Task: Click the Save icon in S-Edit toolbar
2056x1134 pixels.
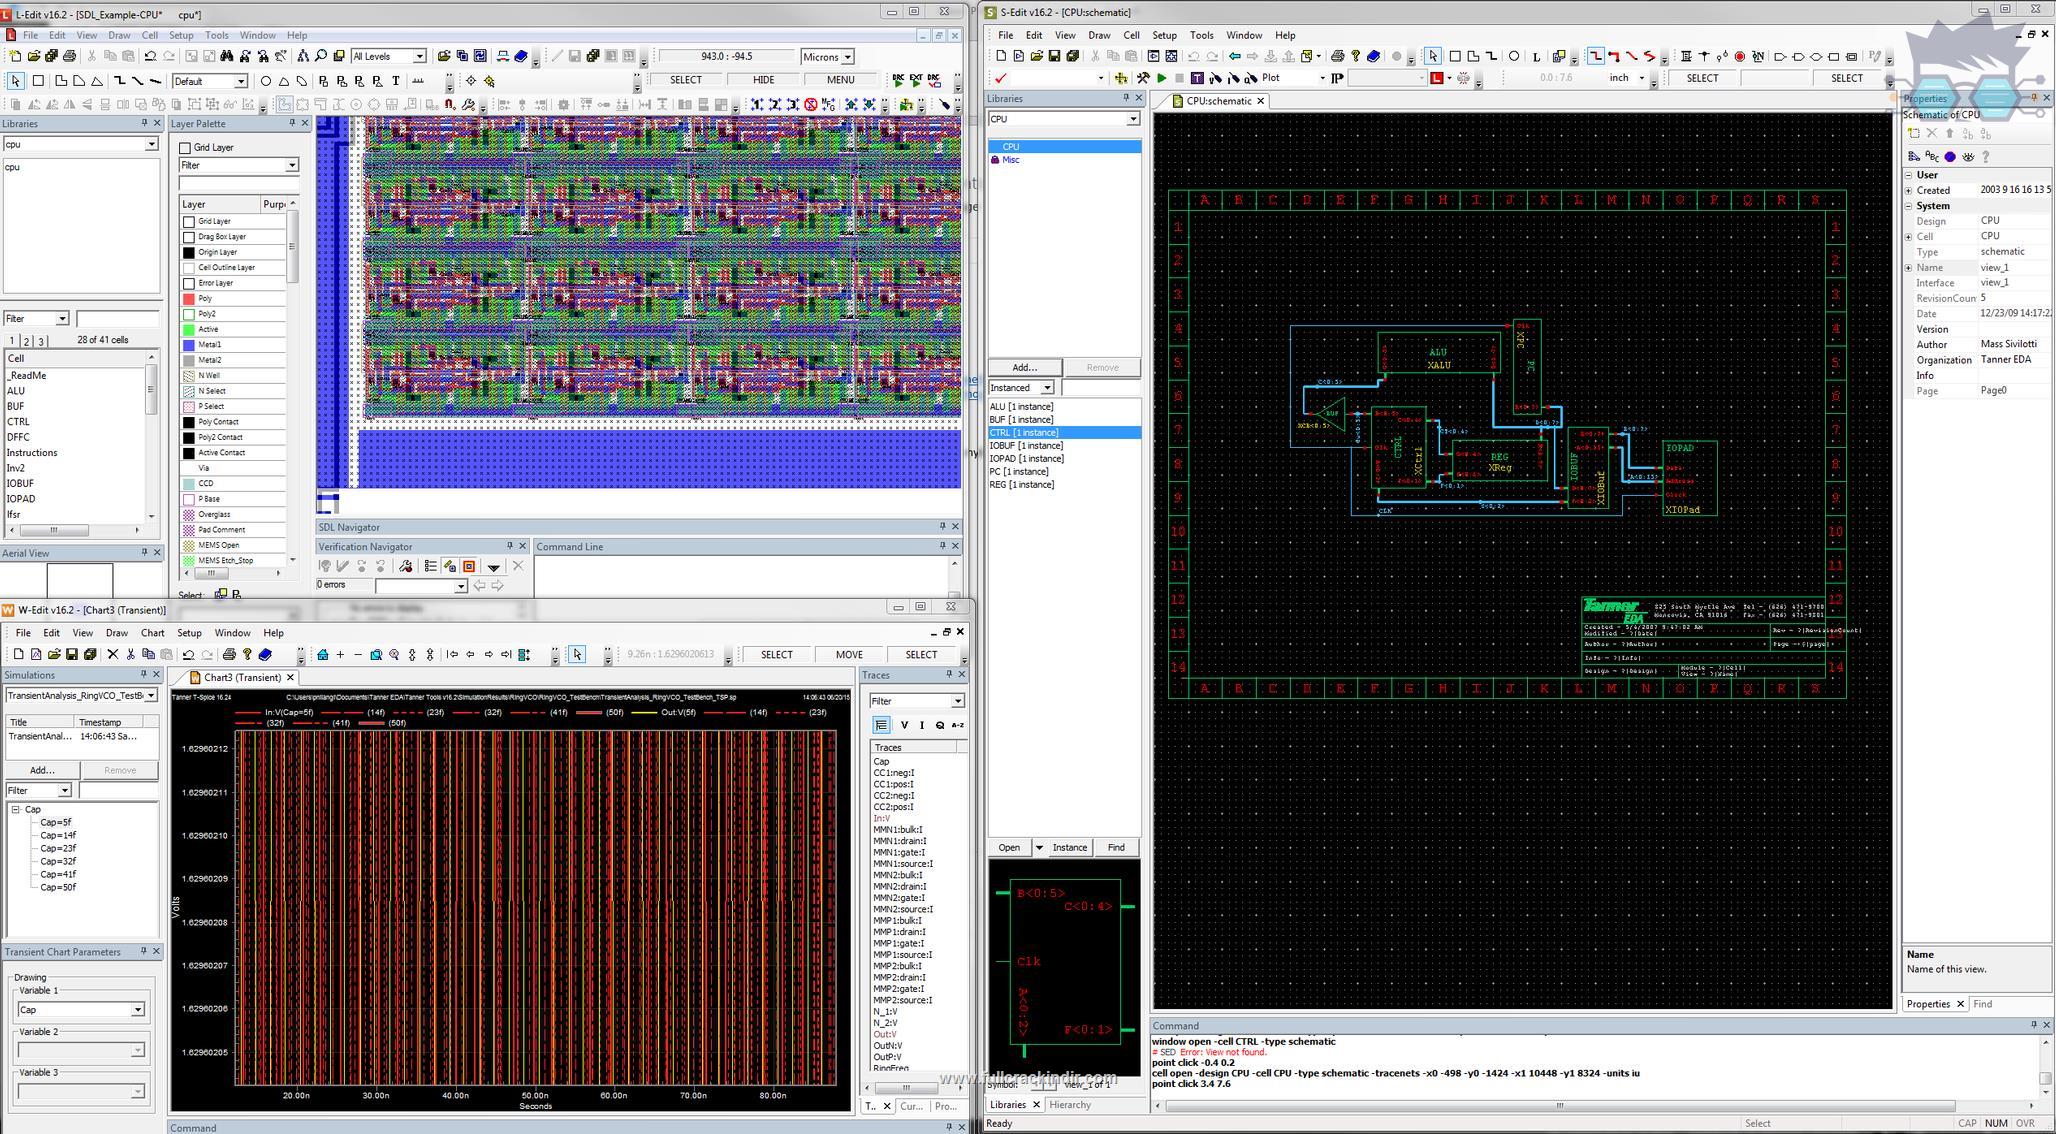Action: click(x=1054, y=57)
